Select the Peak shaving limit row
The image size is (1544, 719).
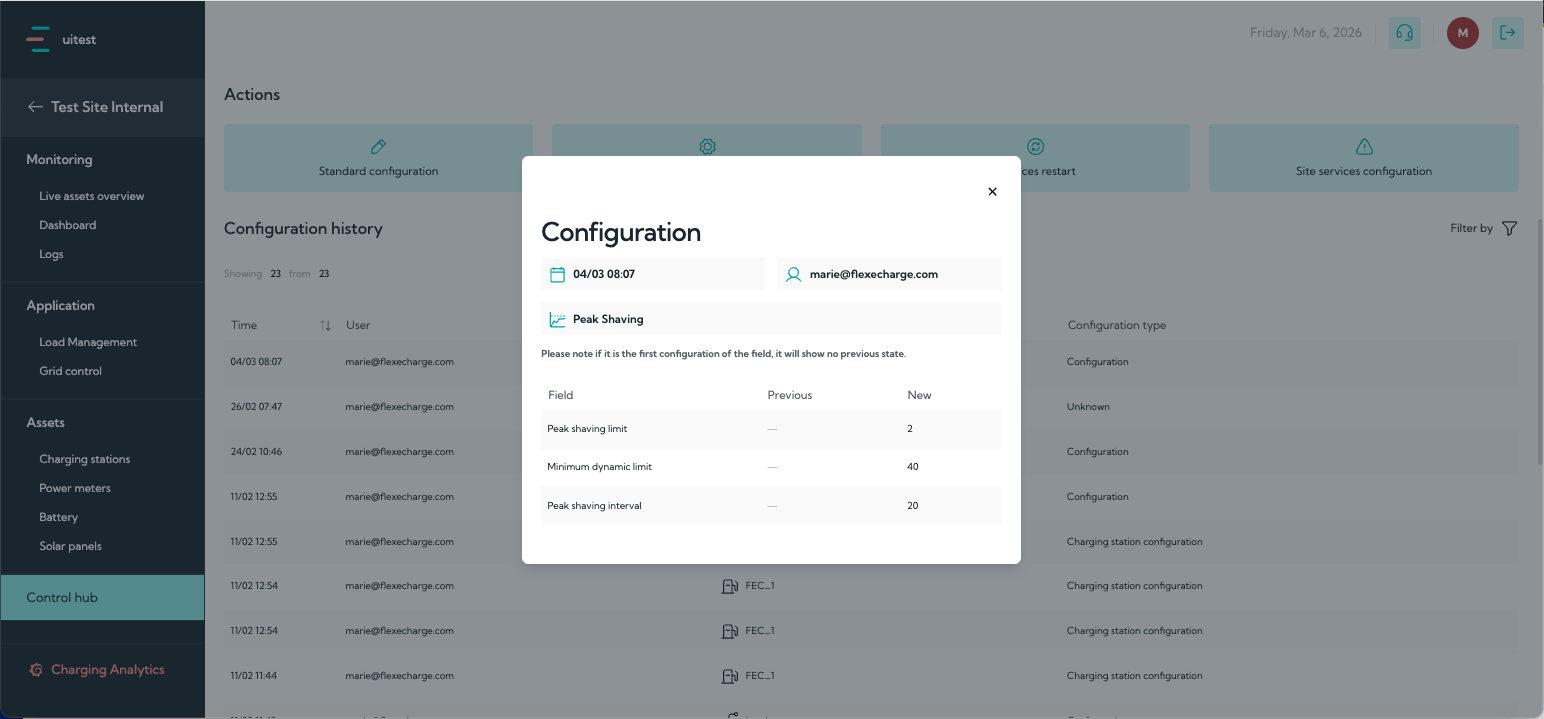771,429
